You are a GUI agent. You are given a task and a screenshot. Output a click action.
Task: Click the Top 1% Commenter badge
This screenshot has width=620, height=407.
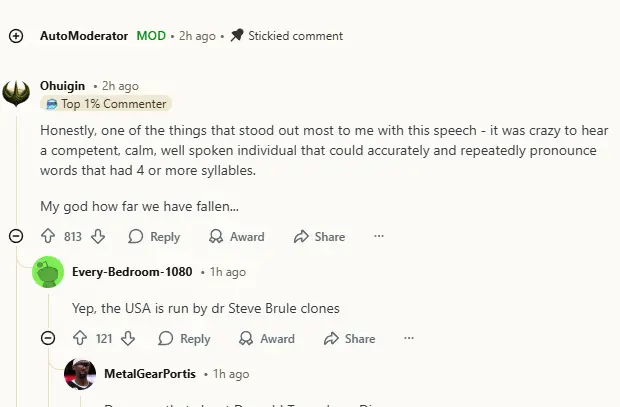tap(106, 104)
